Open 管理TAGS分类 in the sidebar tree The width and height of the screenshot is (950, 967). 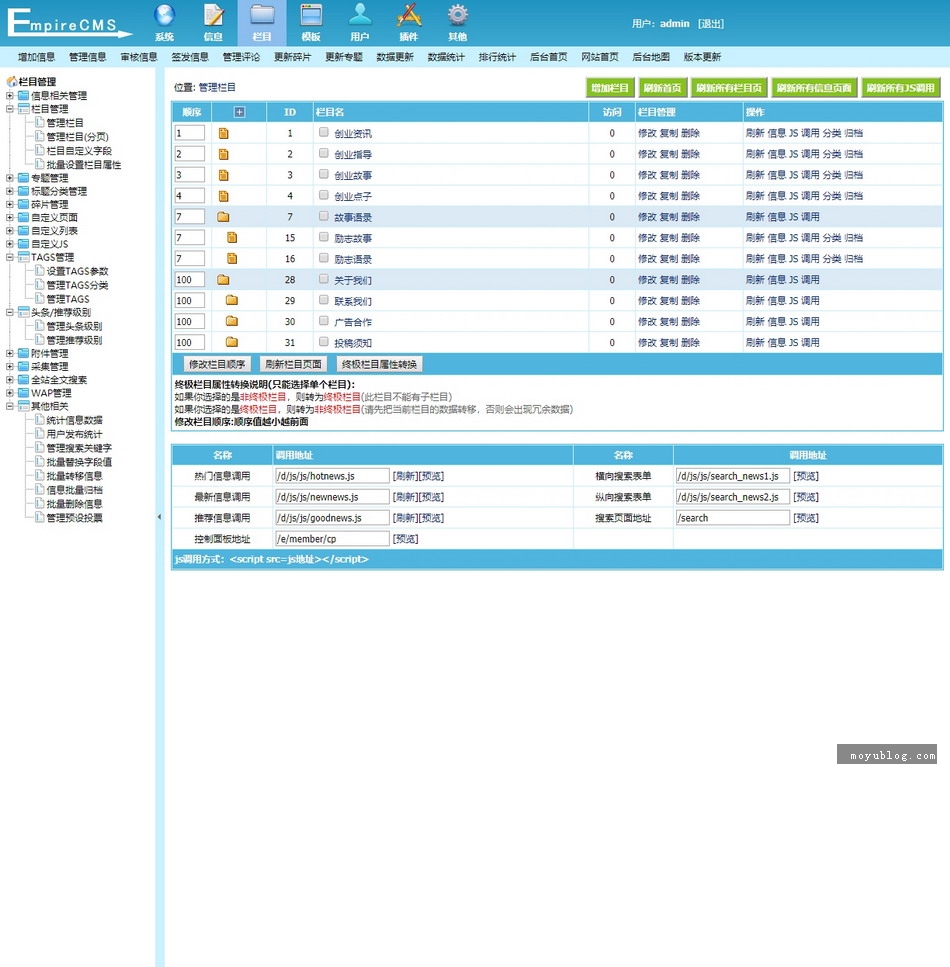pos(78,285)
